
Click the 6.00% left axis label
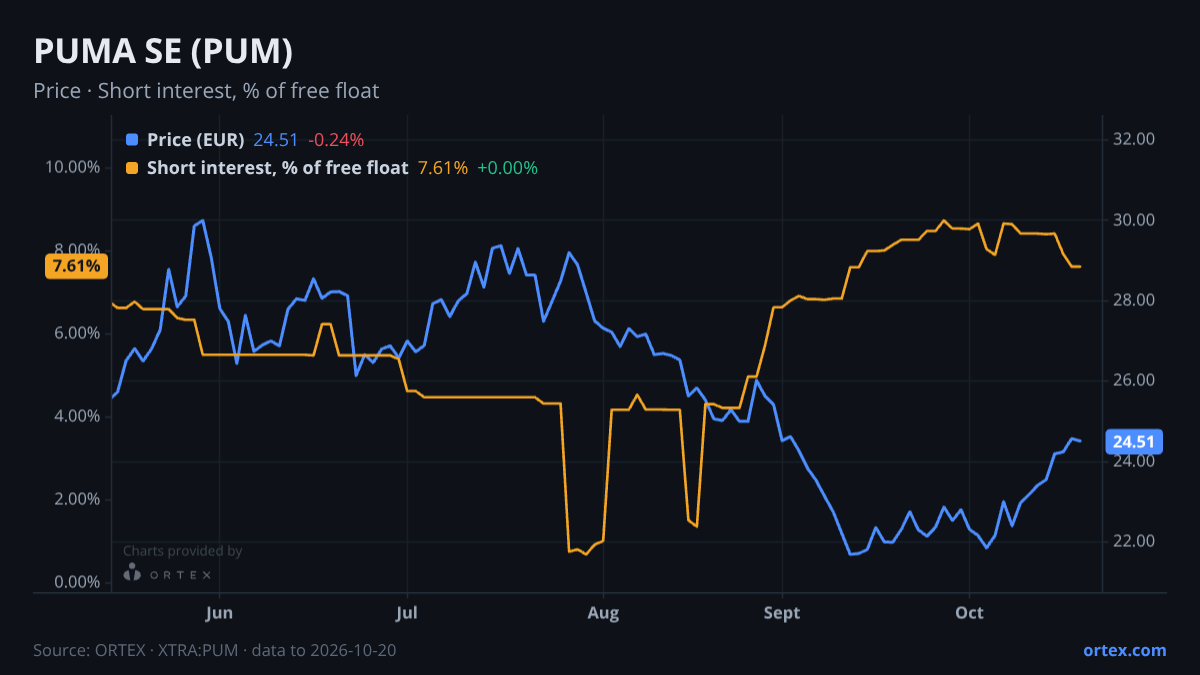click(x=76, y=333)
